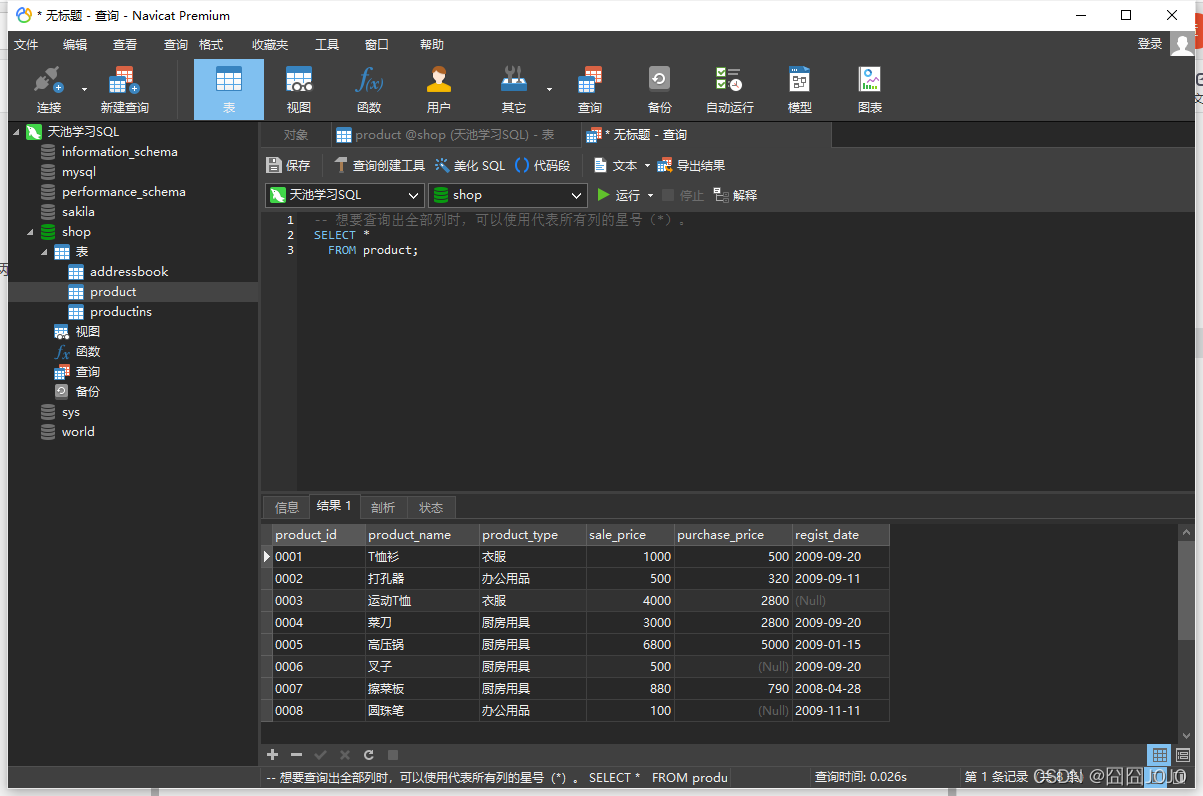
Task: Collapse the shop database tree node
Action: tap(30, 232)
